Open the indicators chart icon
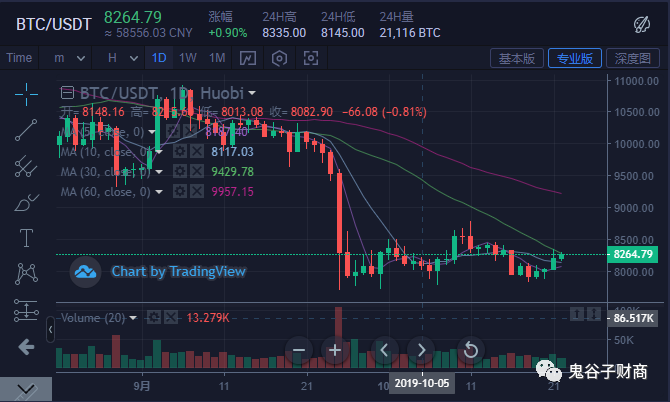 [248, 58]
